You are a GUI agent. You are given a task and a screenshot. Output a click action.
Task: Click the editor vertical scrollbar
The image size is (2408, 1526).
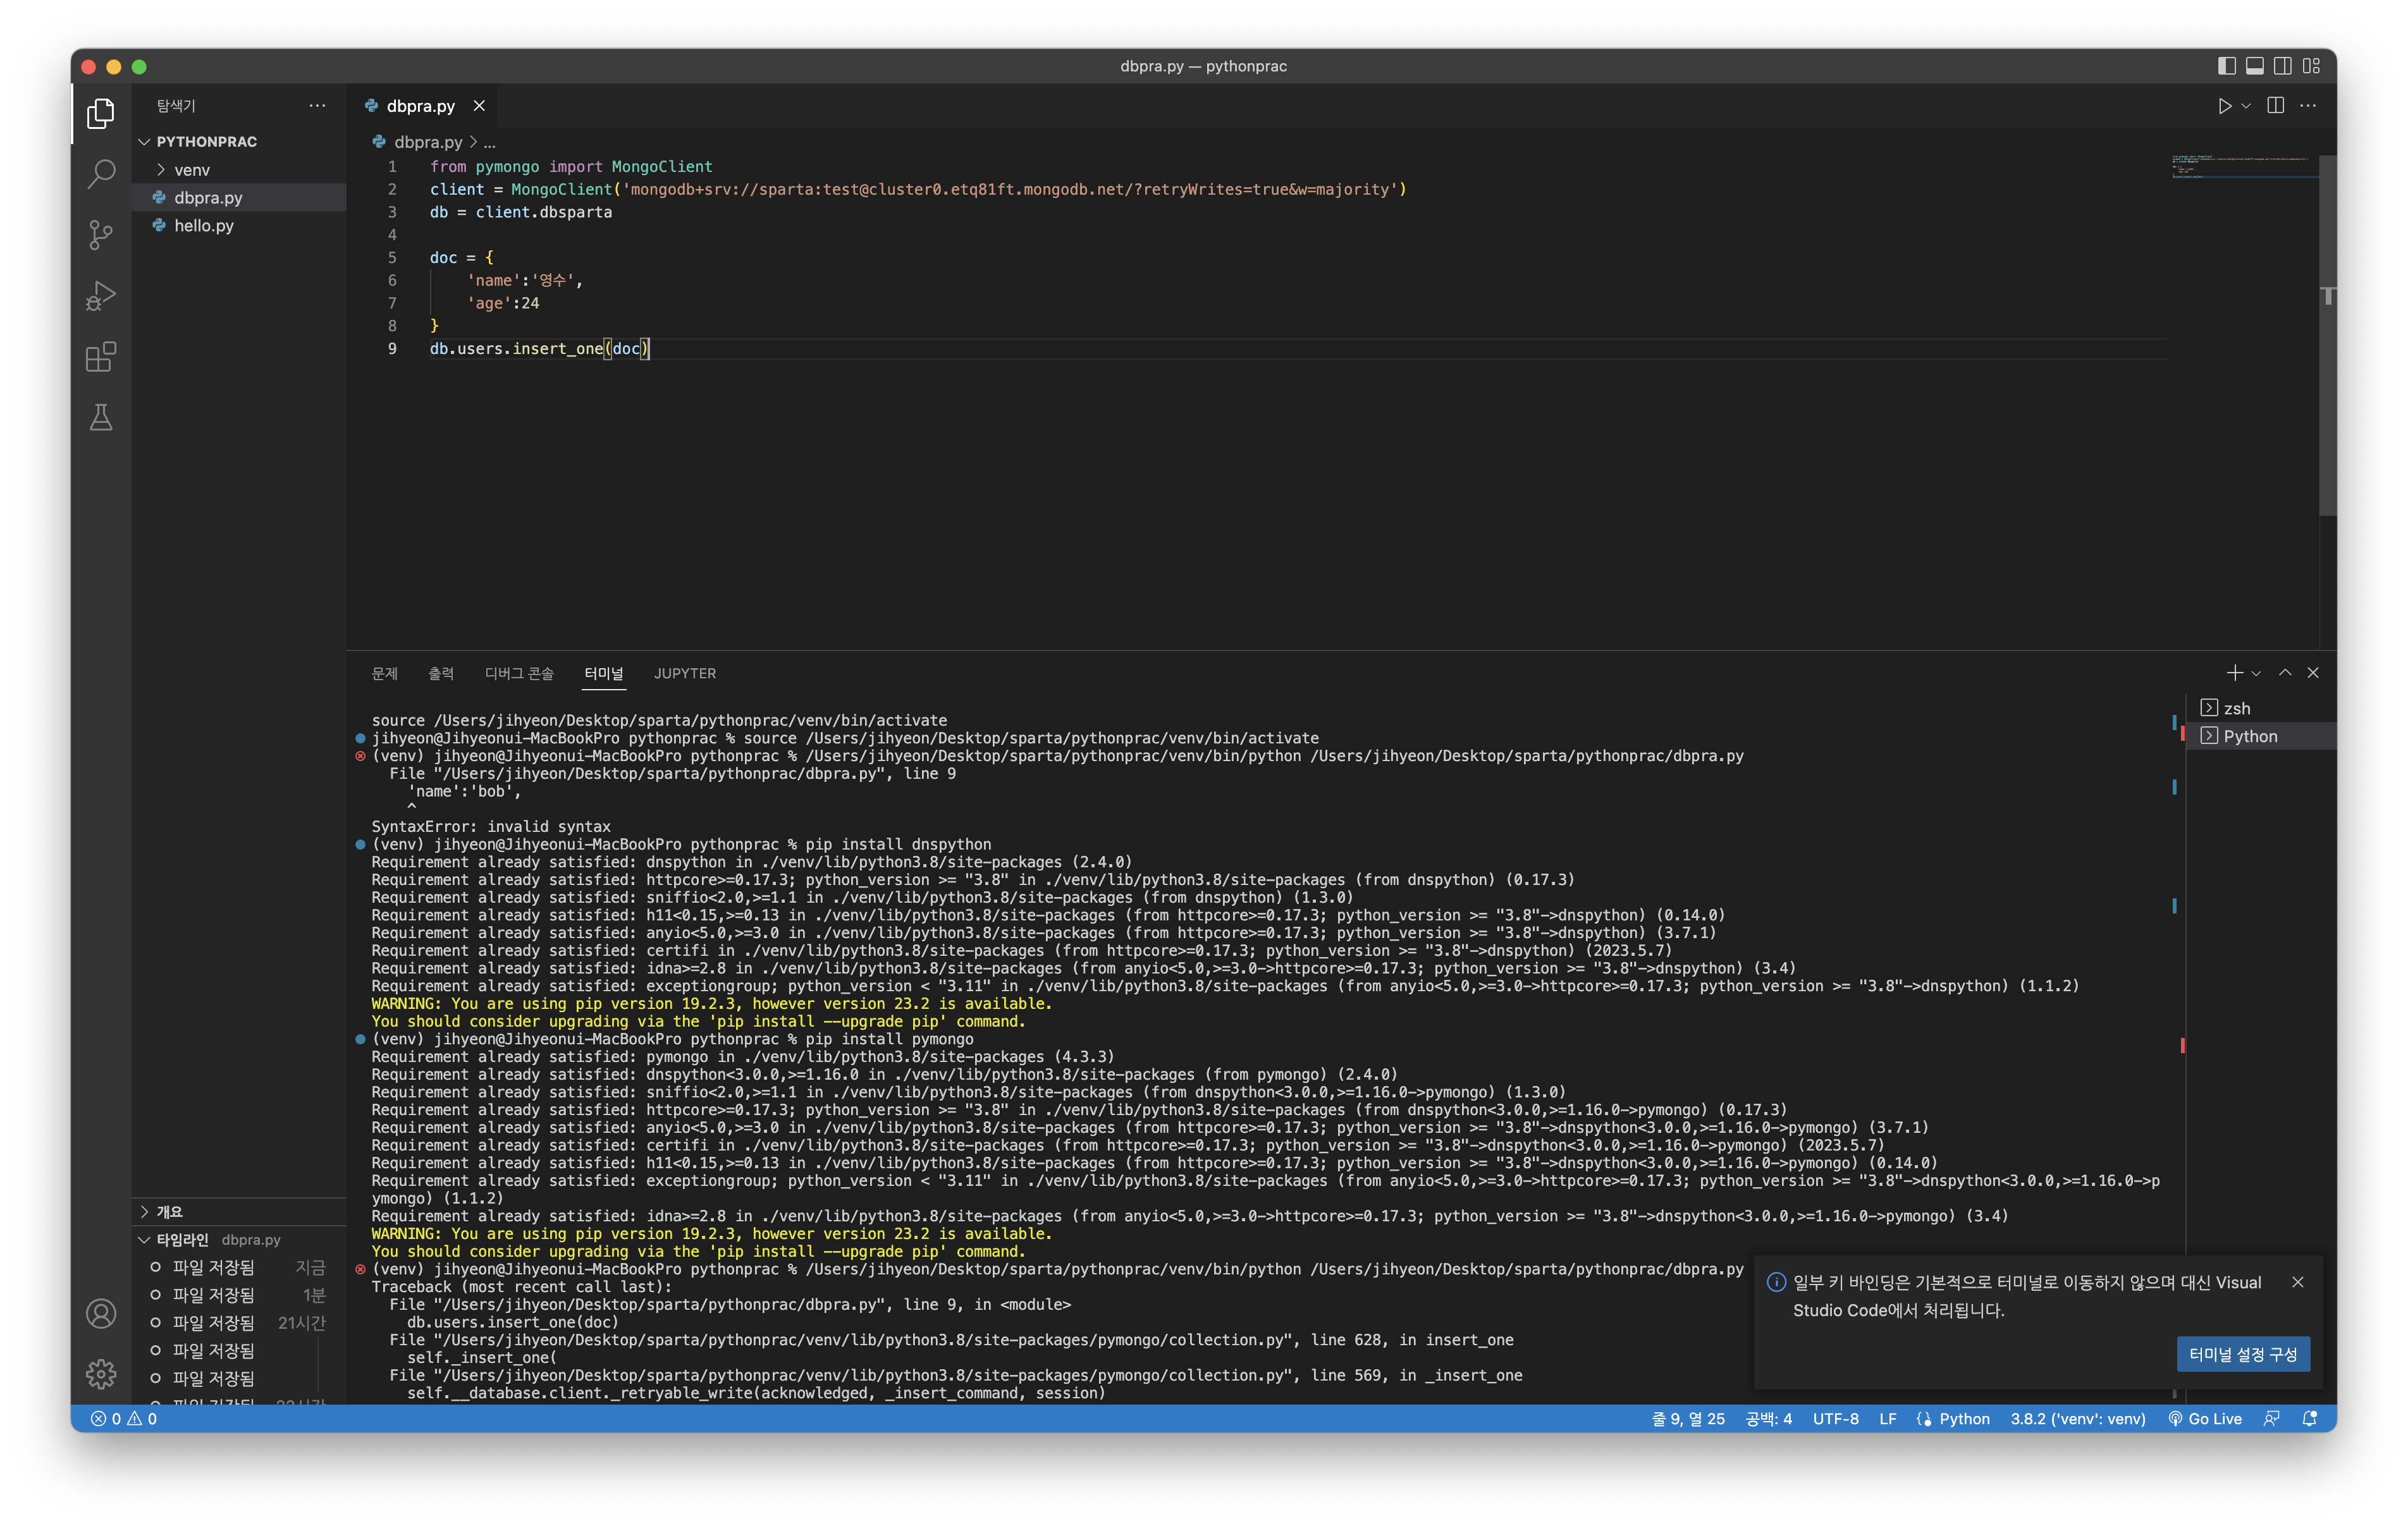pos(2327,336)
